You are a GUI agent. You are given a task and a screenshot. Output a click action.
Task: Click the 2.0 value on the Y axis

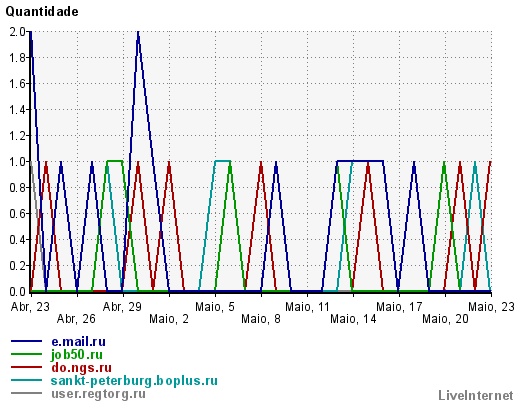[x=17, y=32]
